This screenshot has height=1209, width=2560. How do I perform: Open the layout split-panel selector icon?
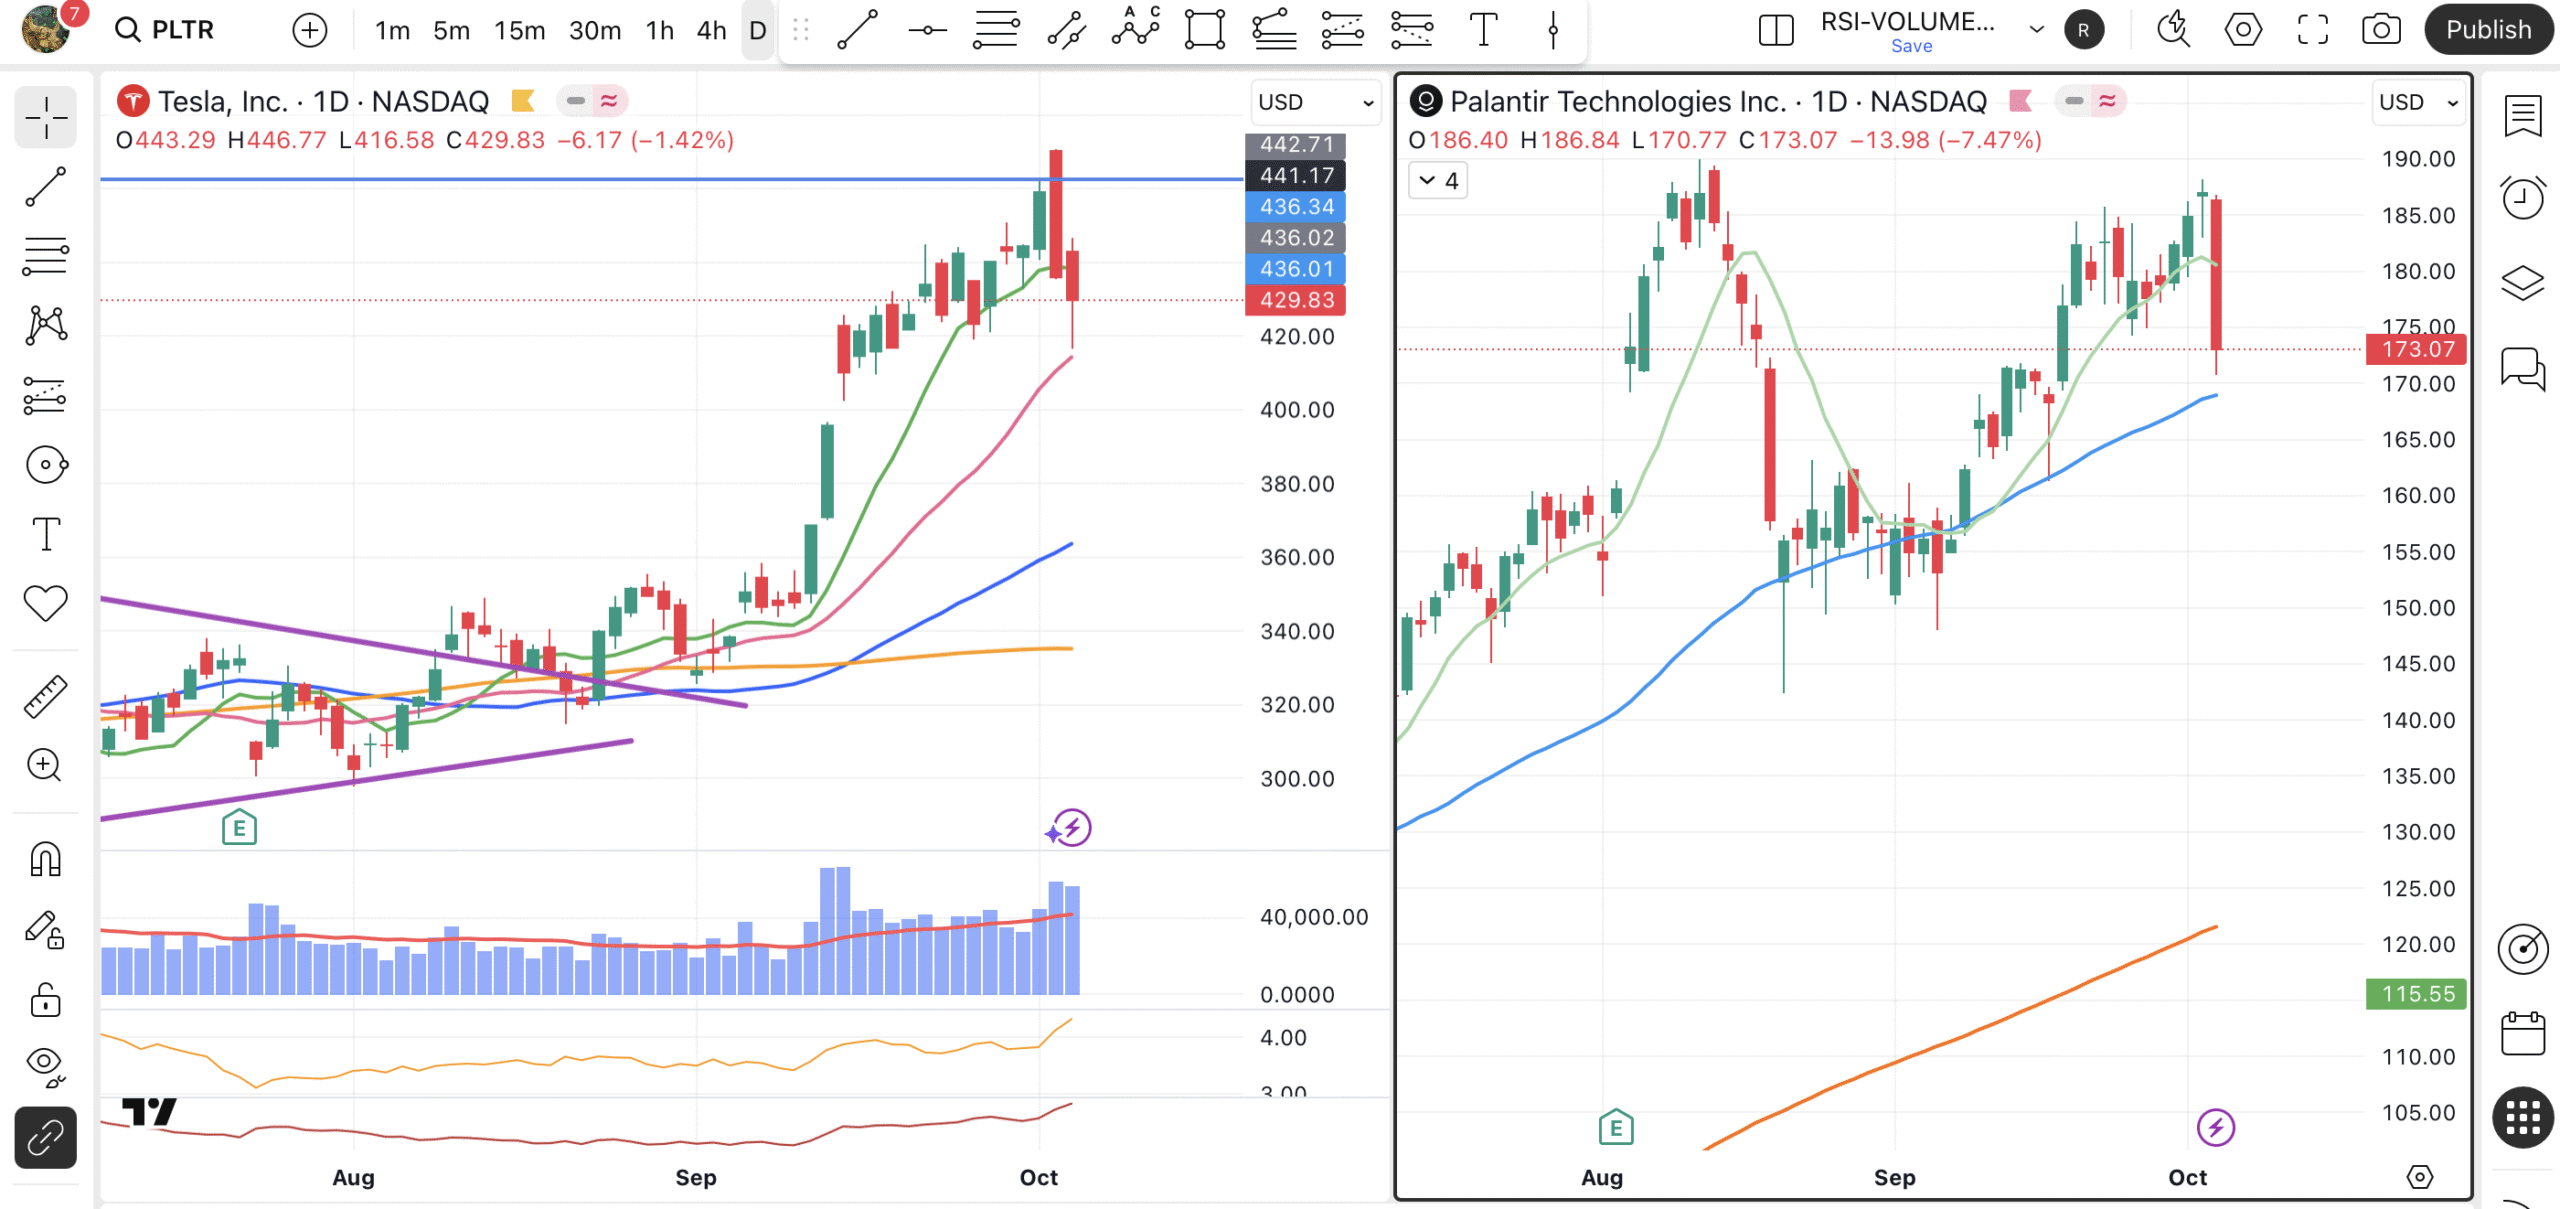point(1776,30)
